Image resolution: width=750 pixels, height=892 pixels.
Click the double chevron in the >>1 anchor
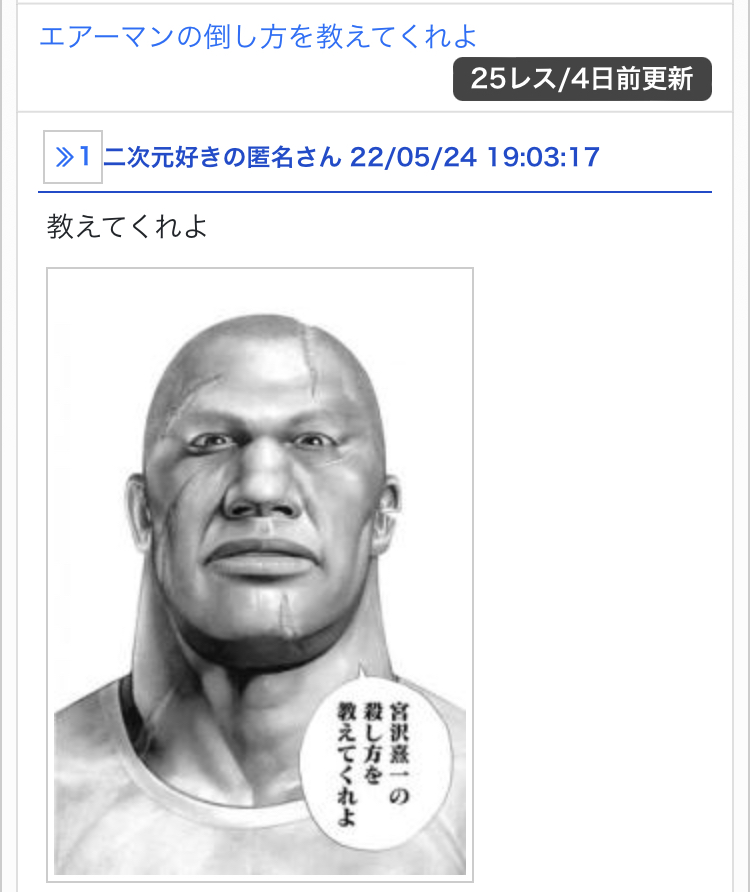click(64, 157)
